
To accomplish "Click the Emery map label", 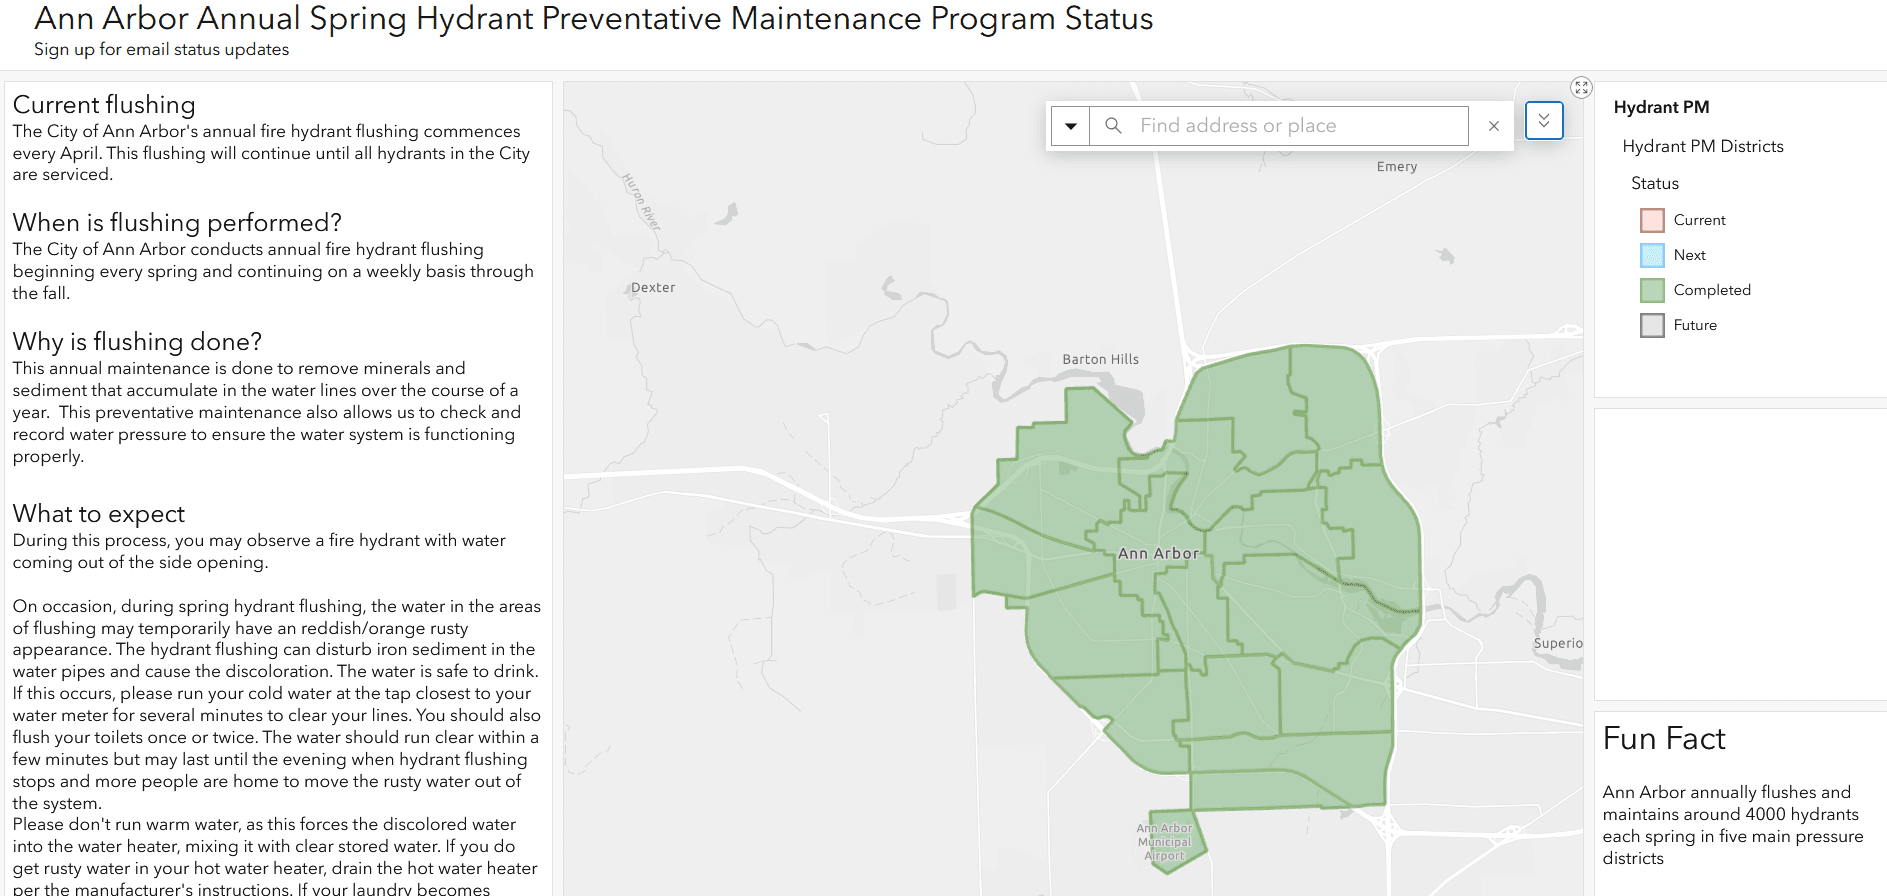I will click(1396, 166).
